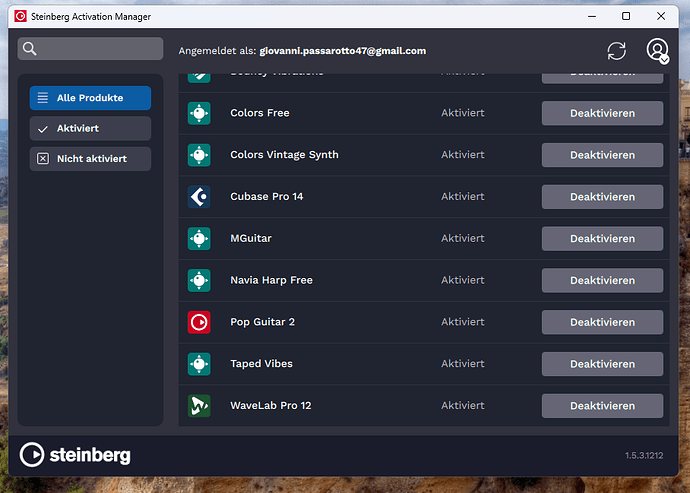Deactivate Colors Free
This screenshot has width=690, height=493.
point(602,113)
